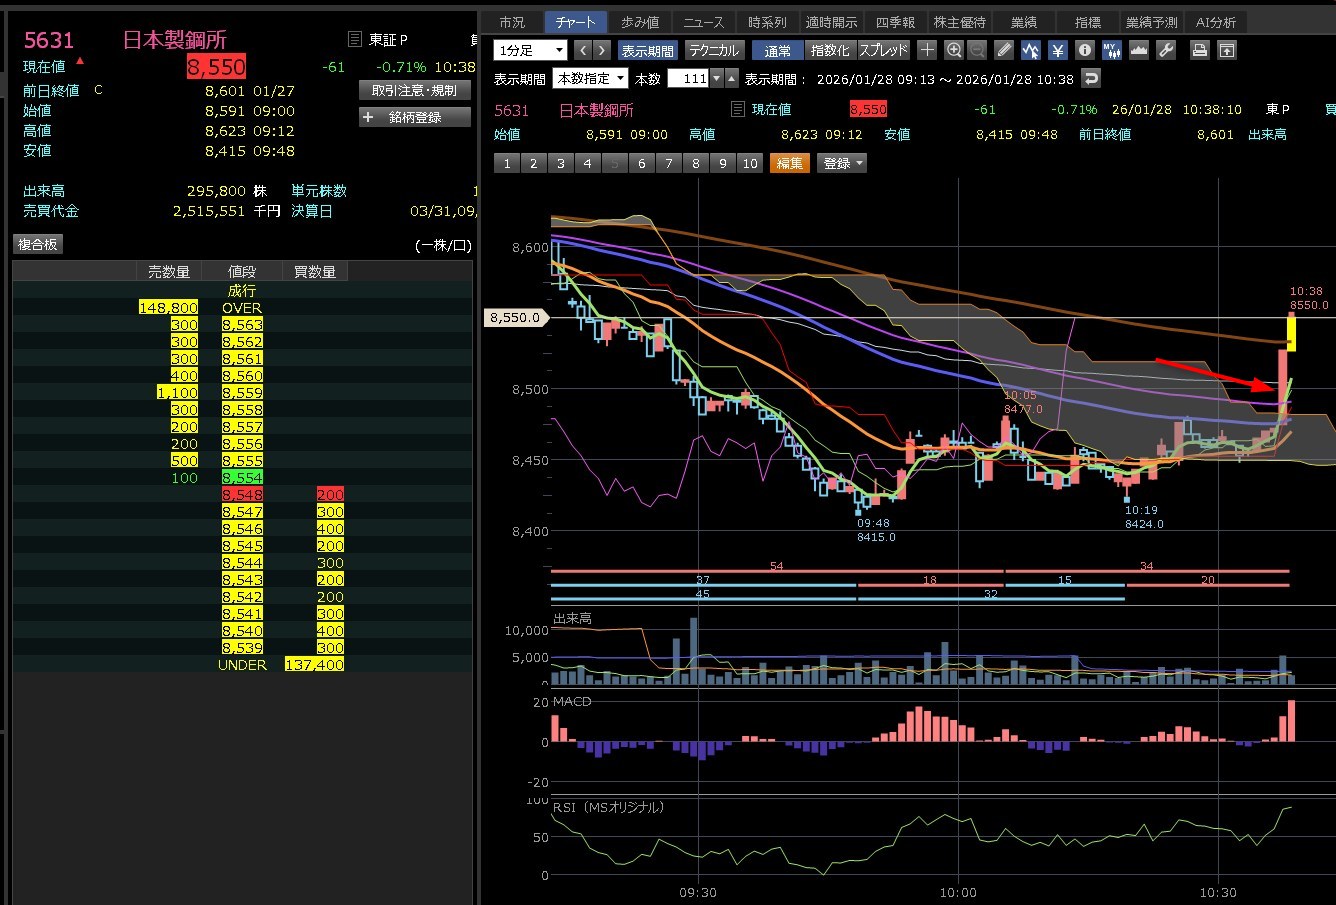Toggle the 表示期間 display period button
This screenshot has width=1336, height=905.
tap(648, 50)
